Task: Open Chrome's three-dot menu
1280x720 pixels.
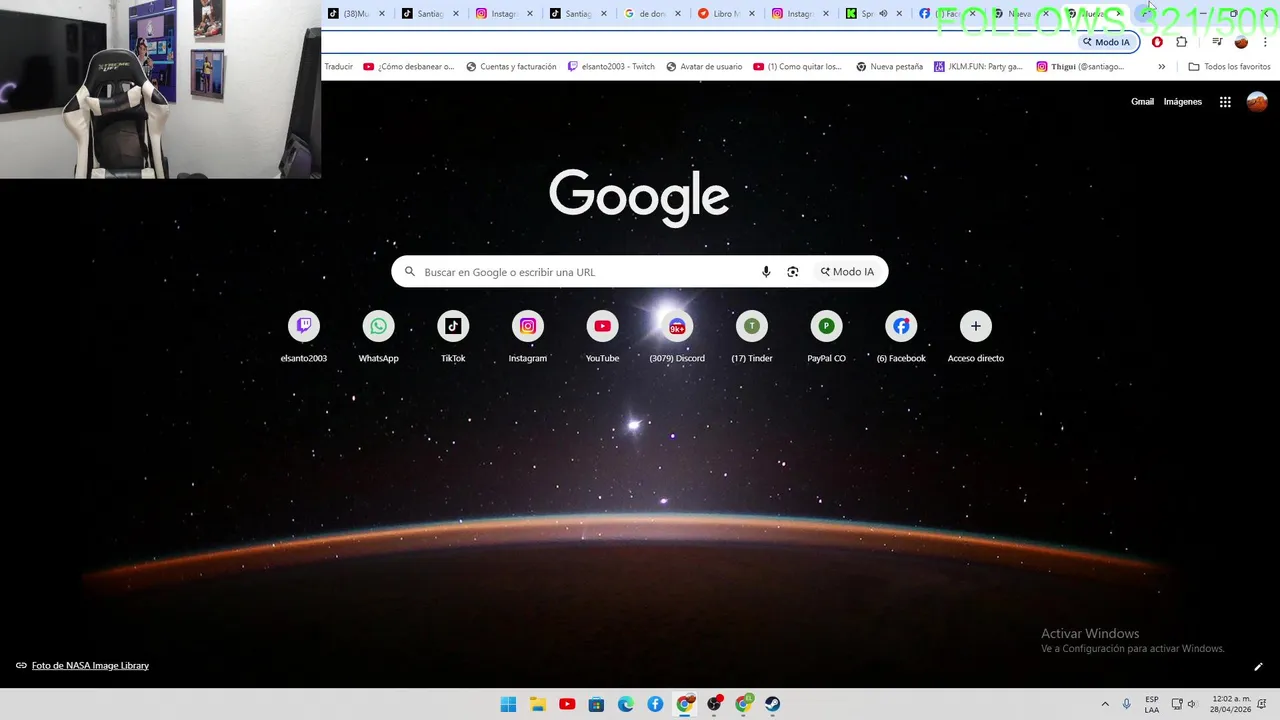Action: pos(1265,42)
